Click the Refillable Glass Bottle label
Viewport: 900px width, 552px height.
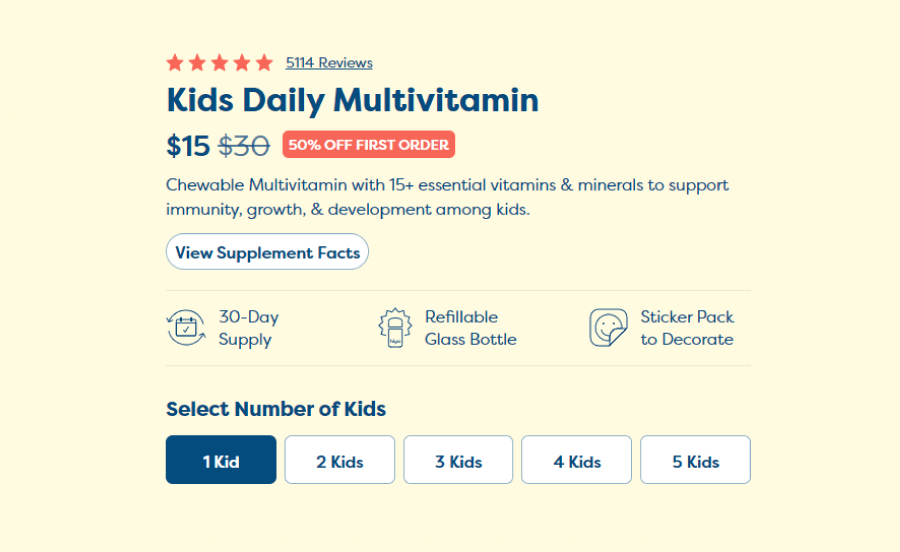coord(471,328)
